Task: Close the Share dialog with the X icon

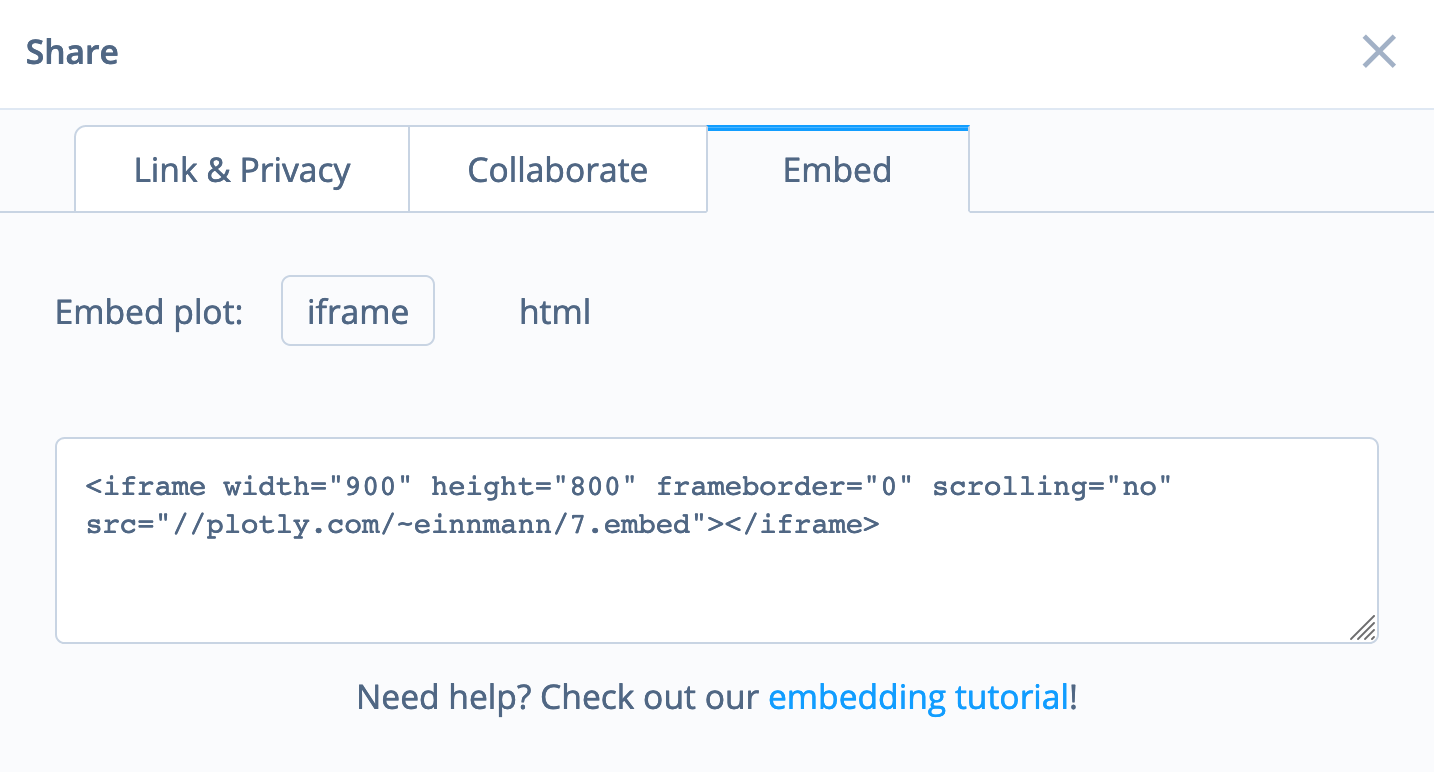Action: coord(1379,52)
